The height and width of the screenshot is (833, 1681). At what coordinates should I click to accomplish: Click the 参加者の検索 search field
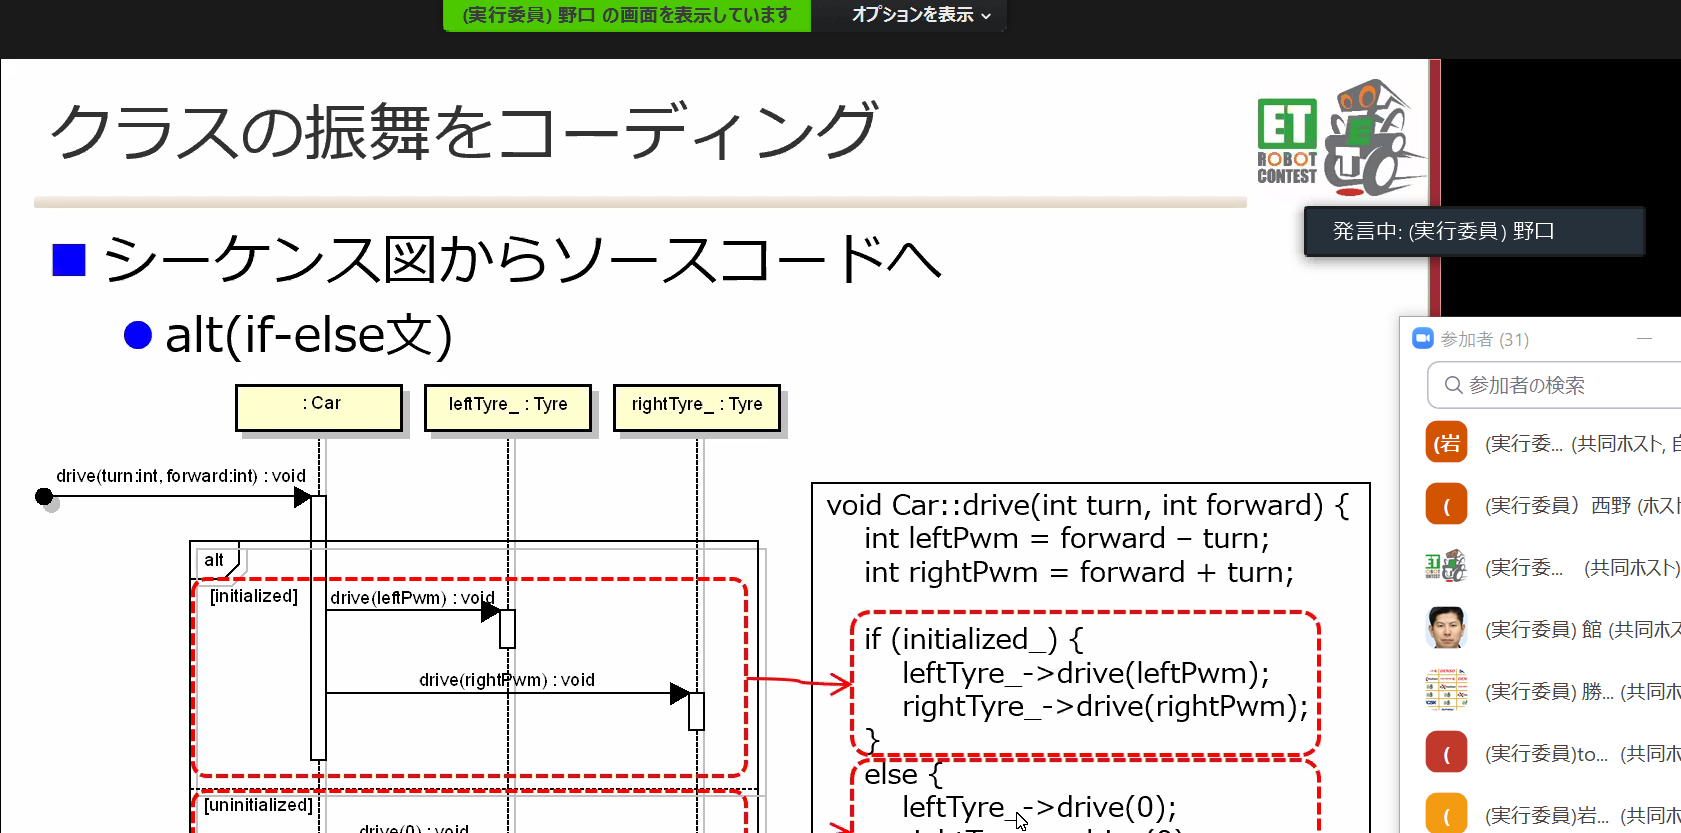[1560, 385]
